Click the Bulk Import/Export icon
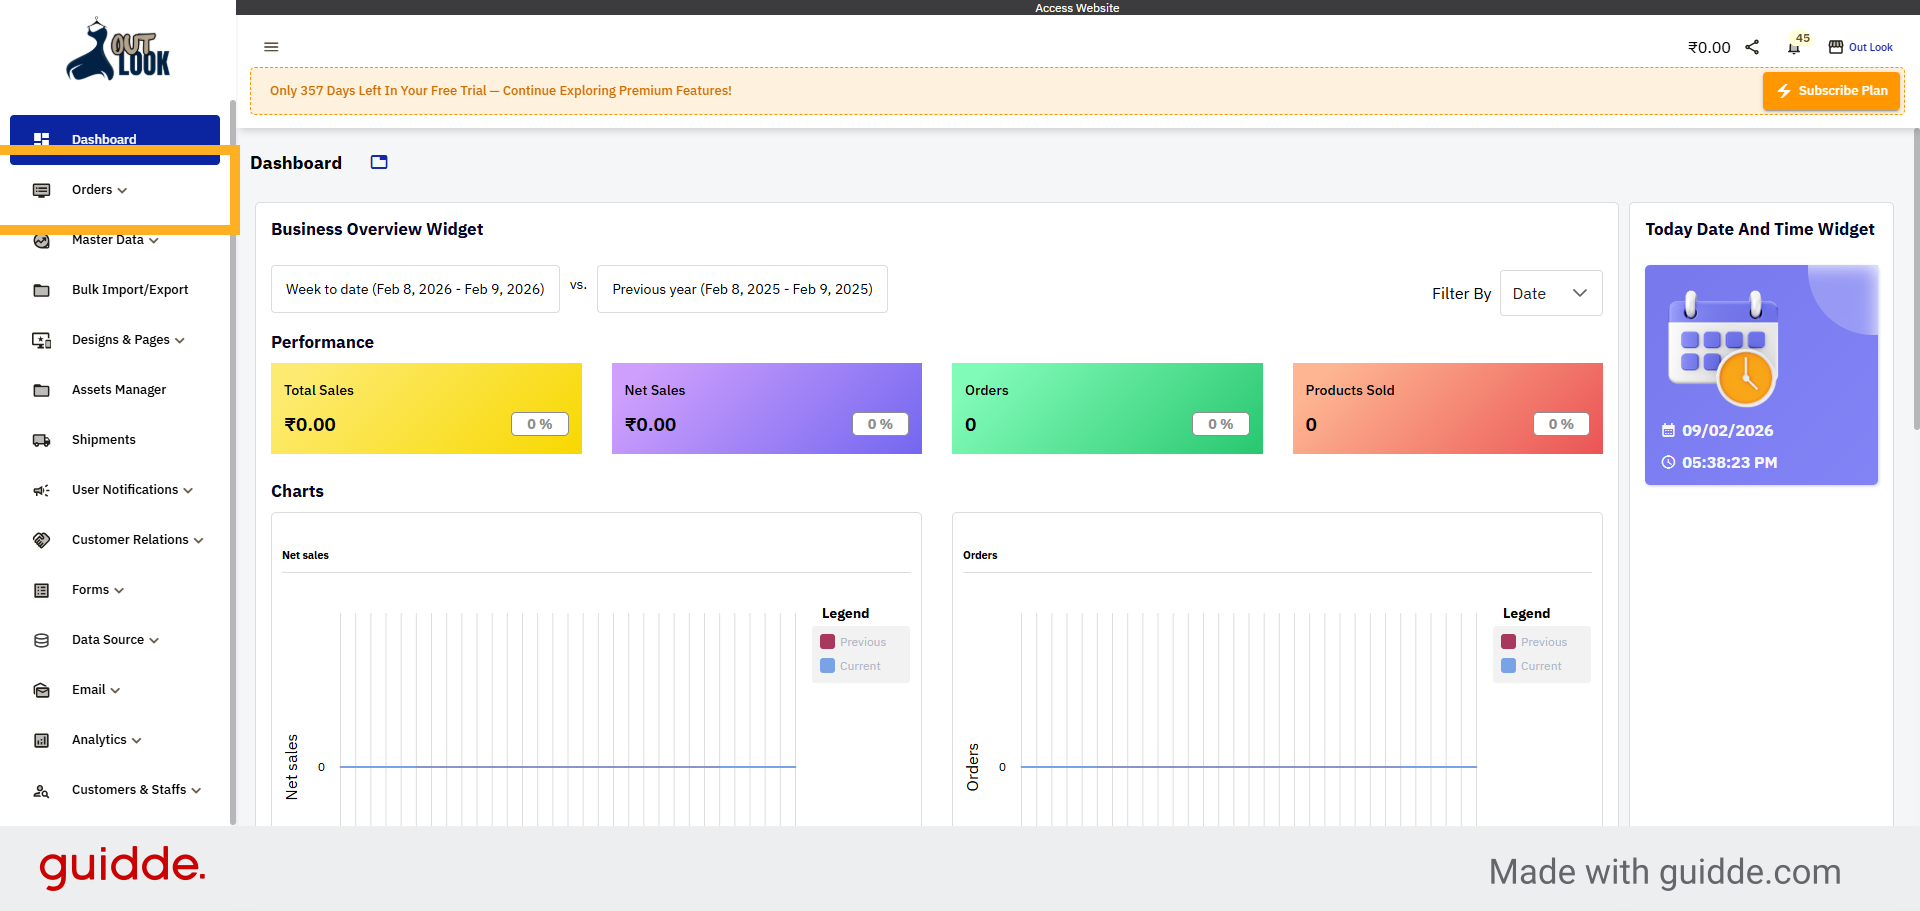 [x=41, y=290]
